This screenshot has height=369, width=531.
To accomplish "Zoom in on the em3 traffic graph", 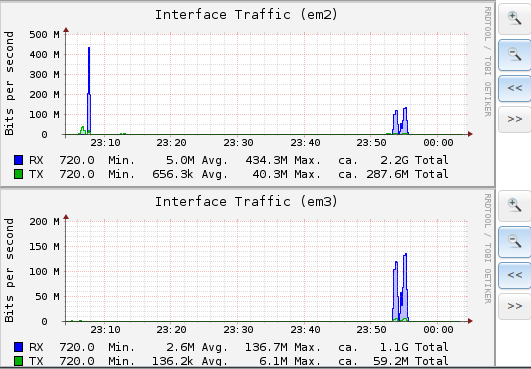I will pos(514,205).
